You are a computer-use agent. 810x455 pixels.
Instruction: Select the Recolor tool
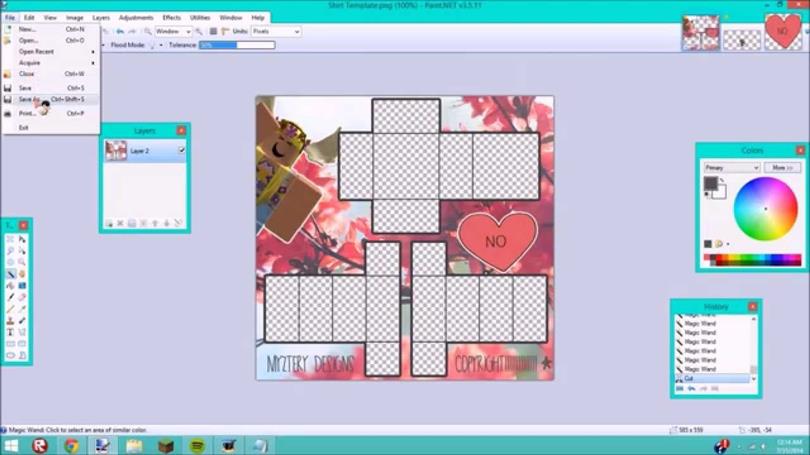(22, 321)
